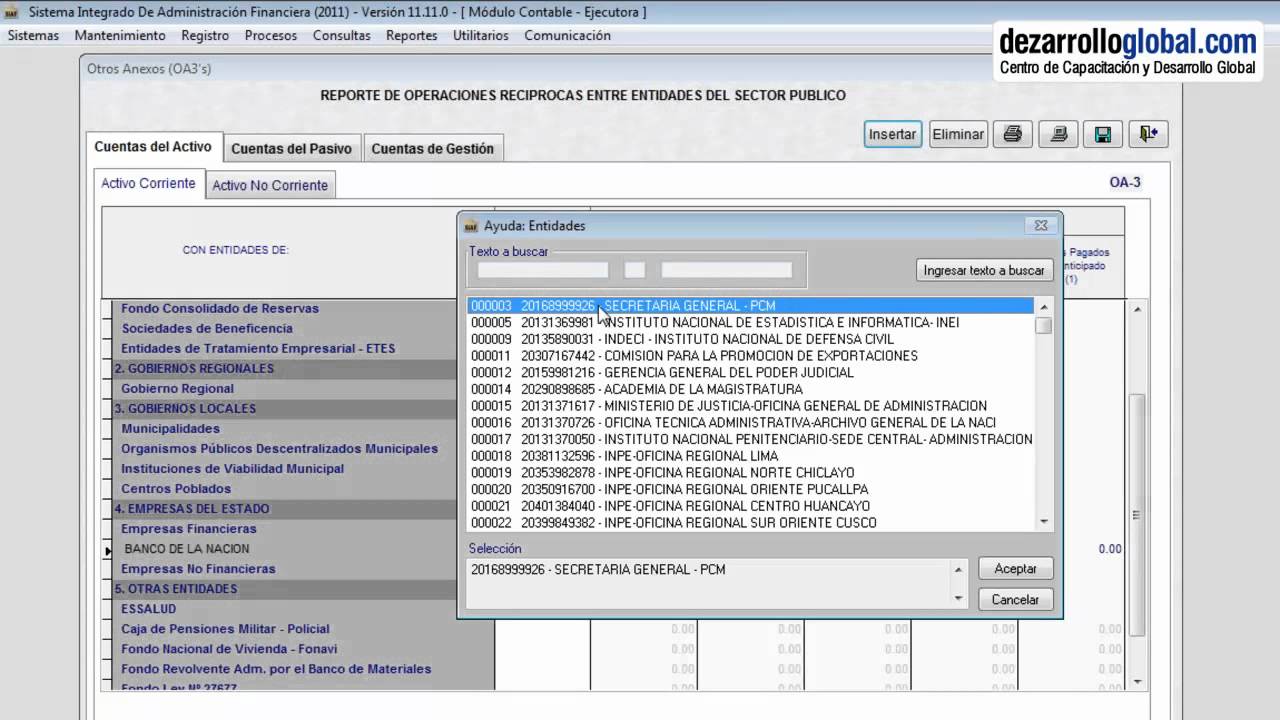Select MINISTERIO DE JUSTICIA-OFICINA GENERAL DE ADMINISTRACION
The width and height of the screenshot is (1280, 720).
coord(750,406)
